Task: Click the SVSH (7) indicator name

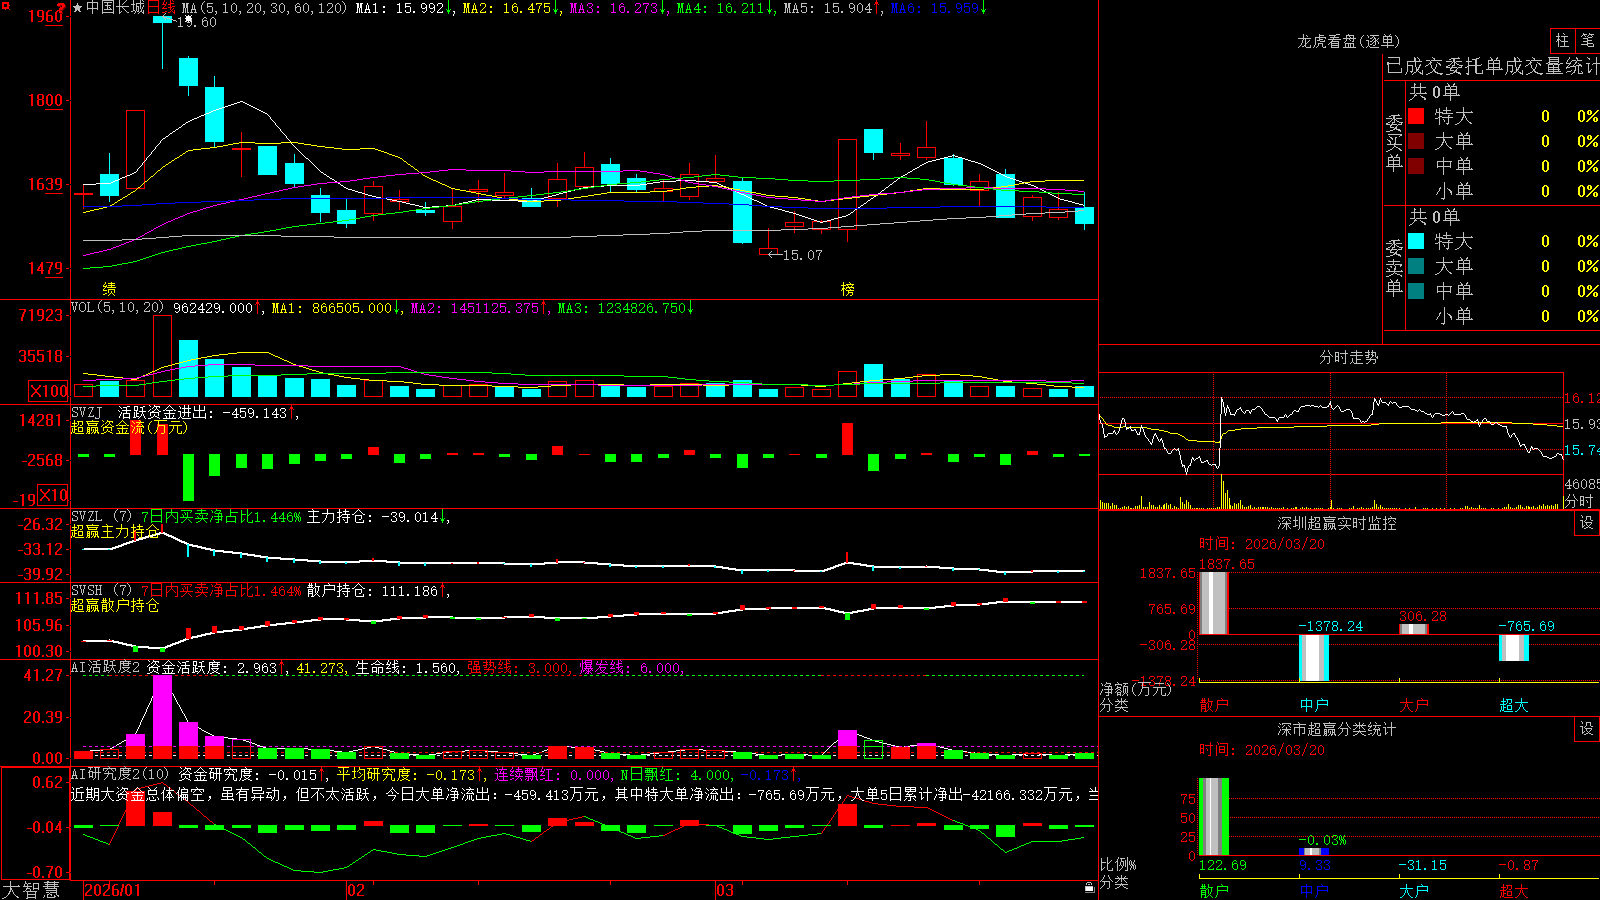Action: (102, 591)
